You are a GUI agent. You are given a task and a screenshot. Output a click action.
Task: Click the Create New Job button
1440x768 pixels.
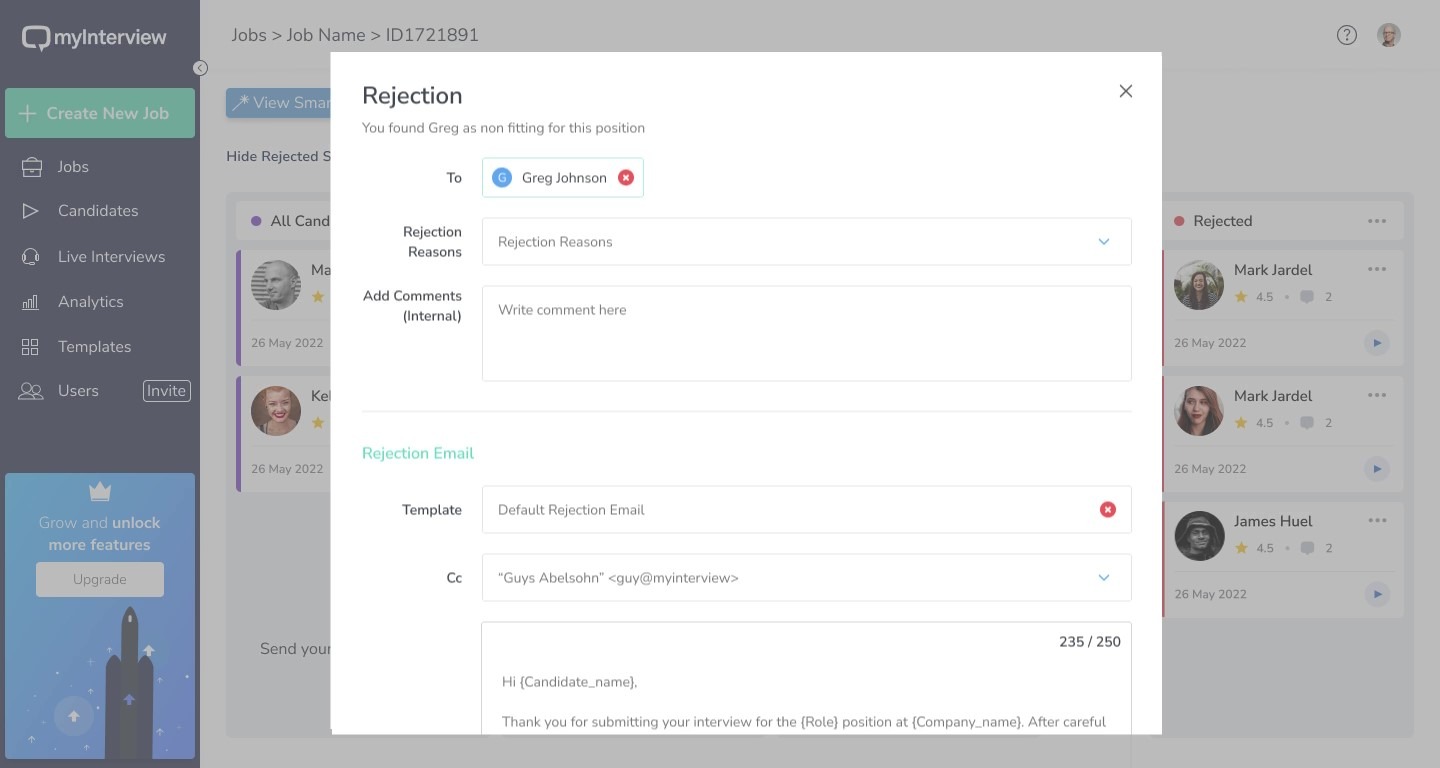(100, 113)
